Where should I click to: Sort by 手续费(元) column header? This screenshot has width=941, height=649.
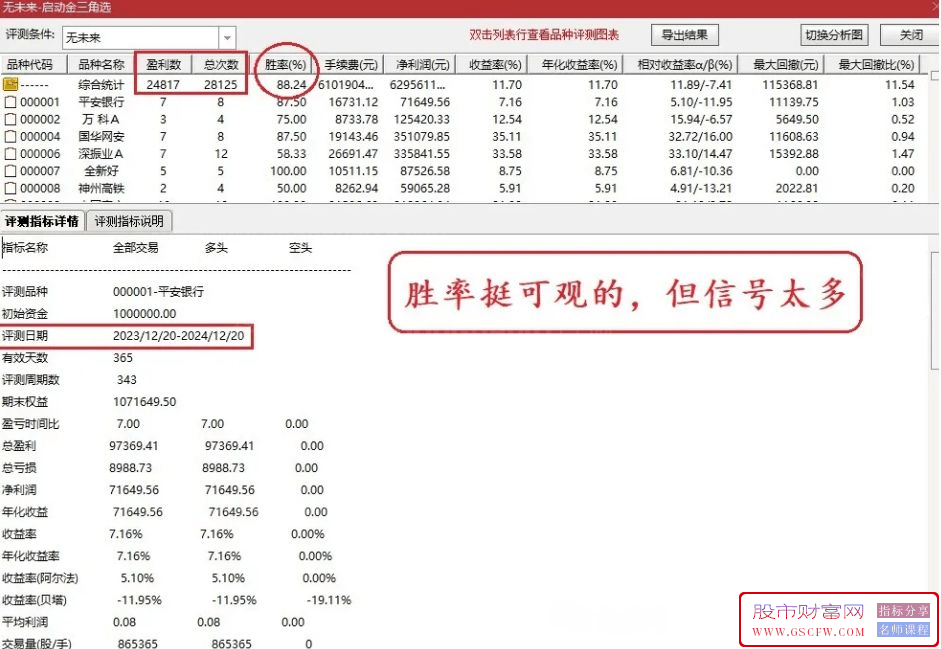point(350,64)
